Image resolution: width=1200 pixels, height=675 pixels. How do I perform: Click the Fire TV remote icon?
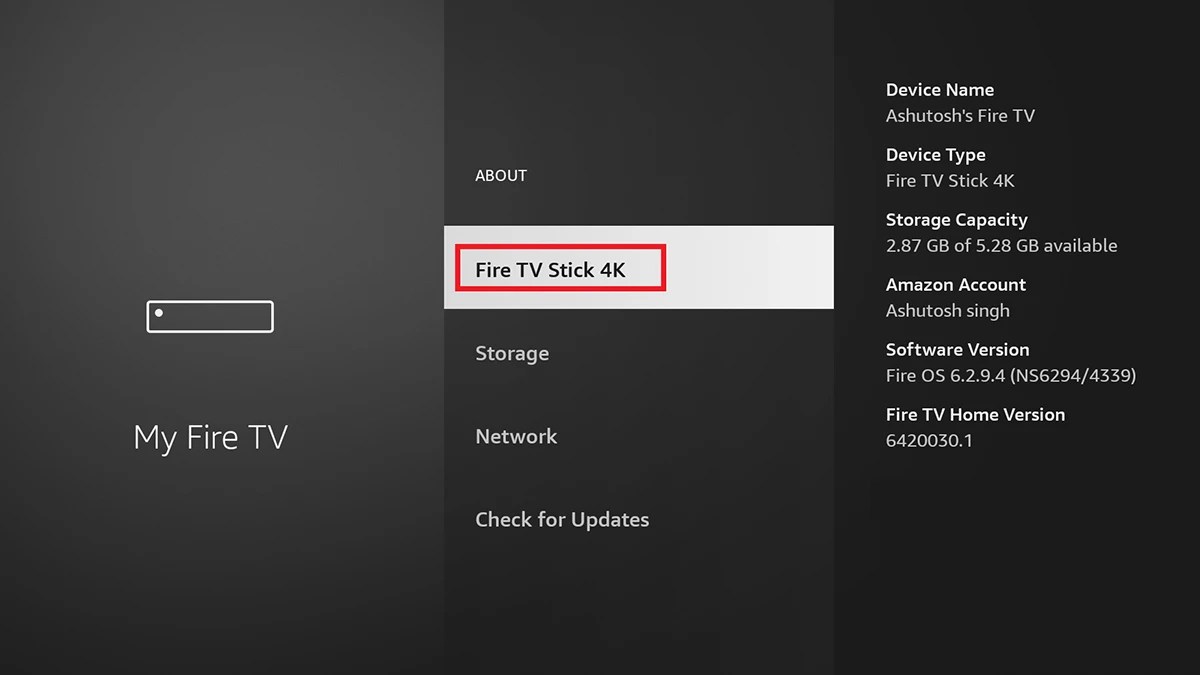point(210,316)
